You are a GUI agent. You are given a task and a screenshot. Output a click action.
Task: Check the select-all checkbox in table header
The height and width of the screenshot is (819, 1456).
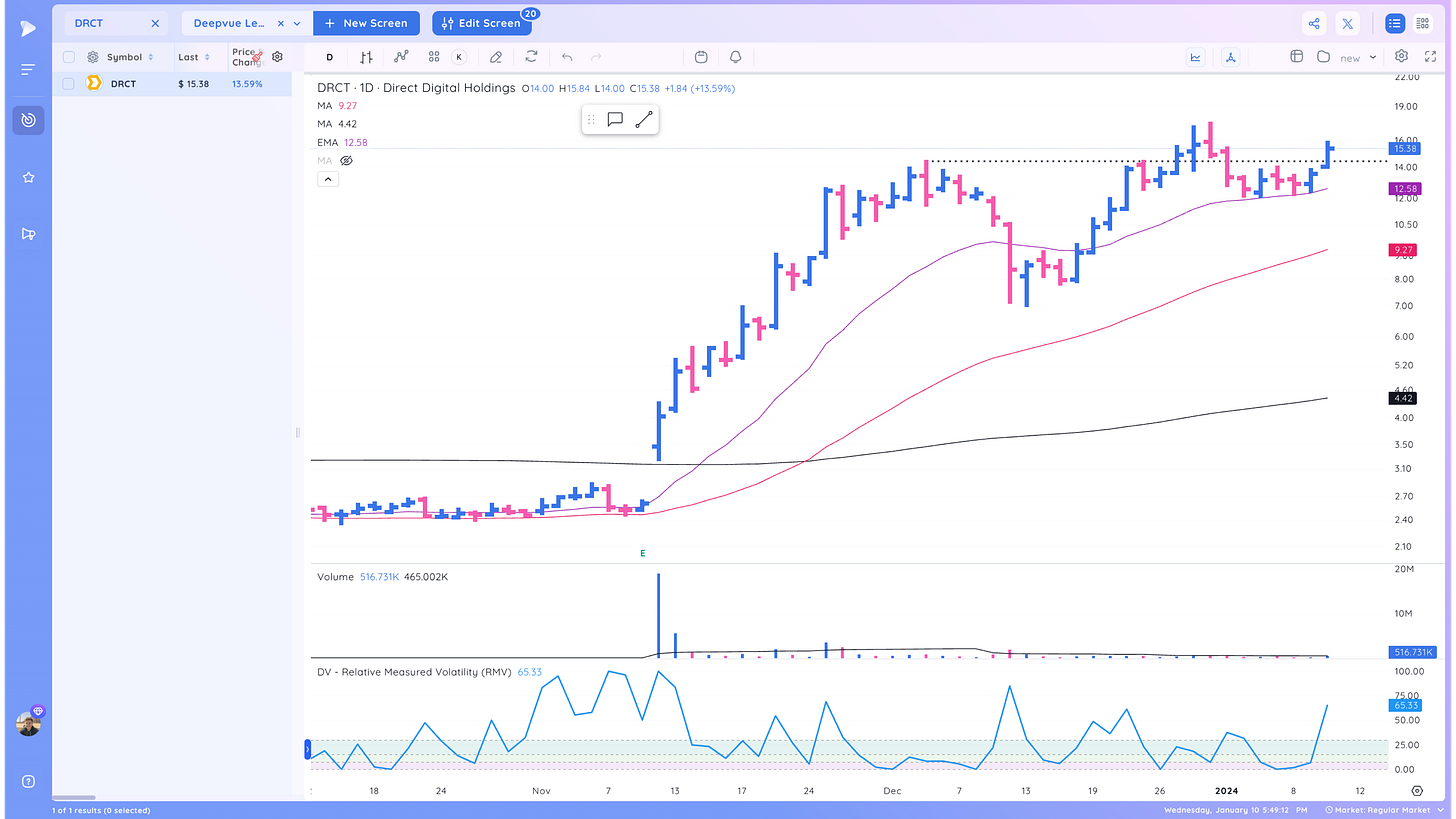coord(69,57)
